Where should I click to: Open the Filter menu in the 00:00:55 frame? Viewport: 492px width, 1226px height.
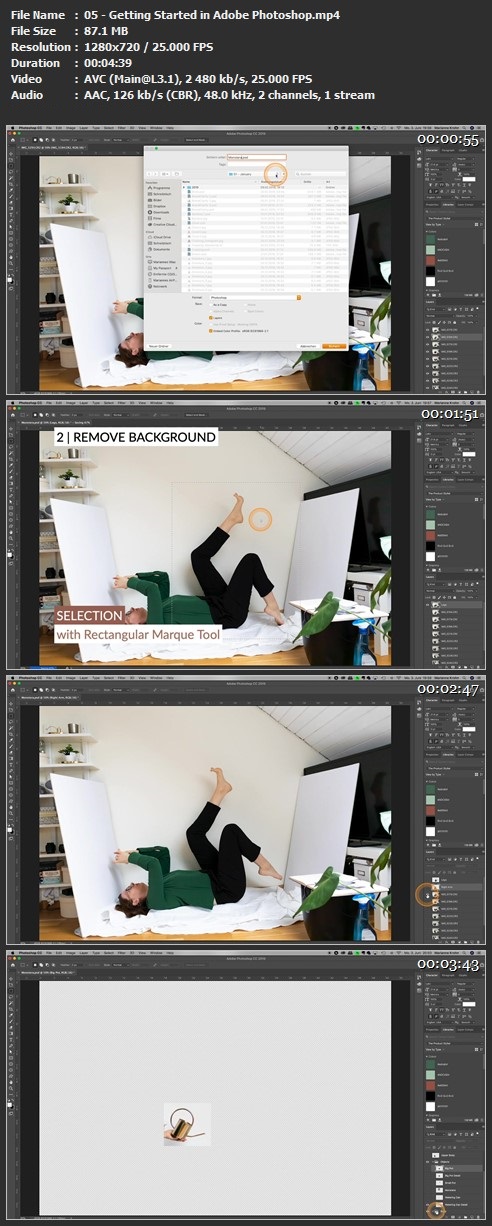pos(121,128)
